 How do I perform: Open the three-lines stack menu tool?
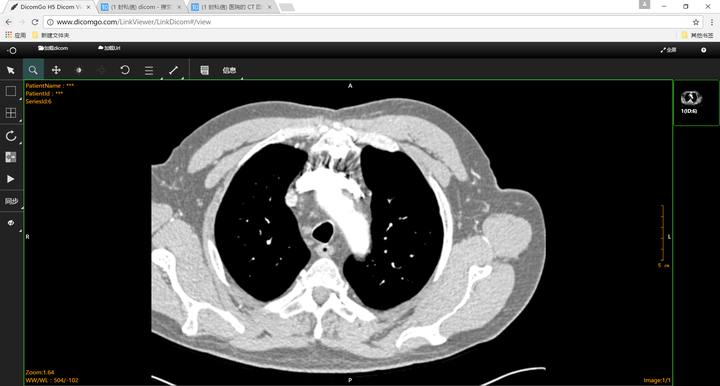pos(149,70)
